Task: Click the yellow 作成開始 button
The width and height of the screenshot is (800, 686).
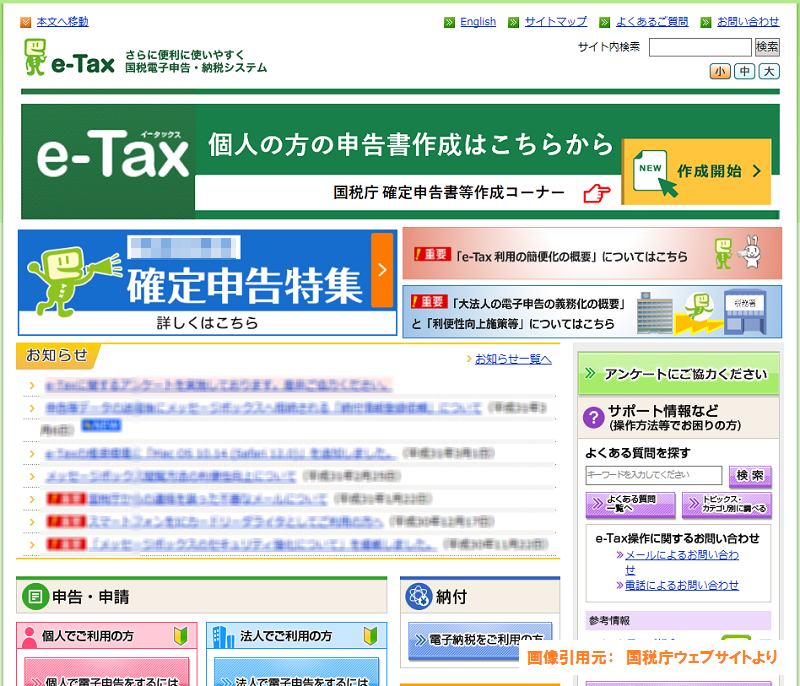Action: [696, 172]
